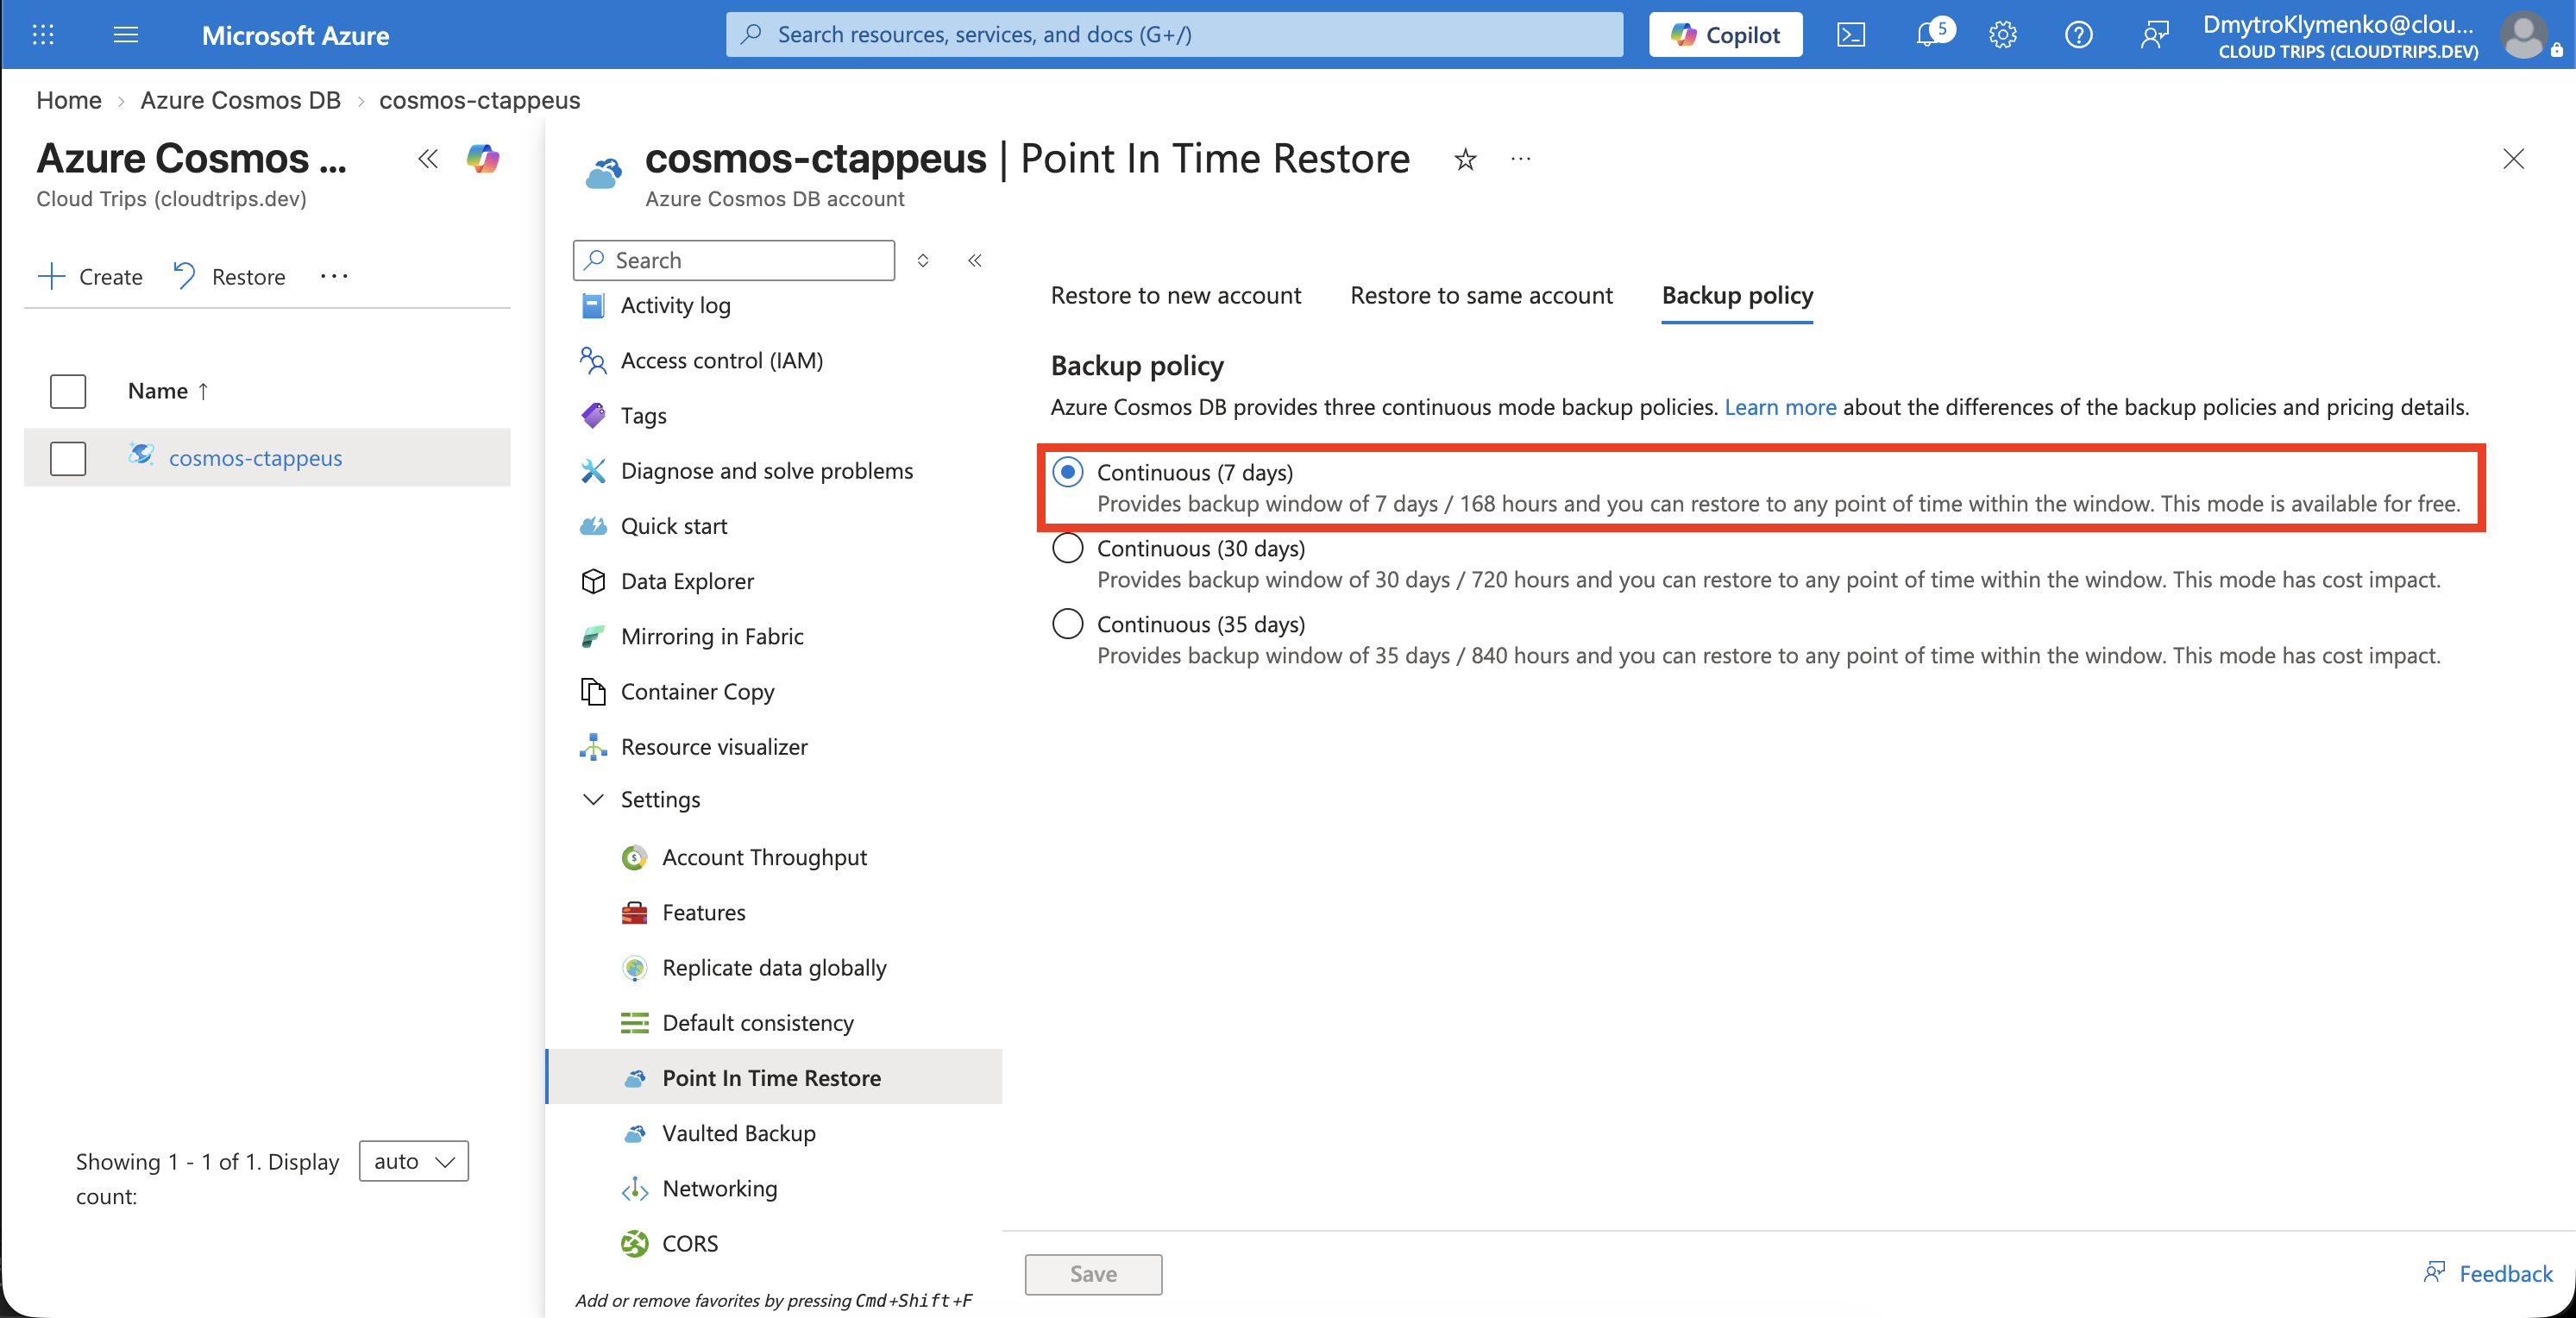Switch to Restore to new account tab

(1176, 295)
